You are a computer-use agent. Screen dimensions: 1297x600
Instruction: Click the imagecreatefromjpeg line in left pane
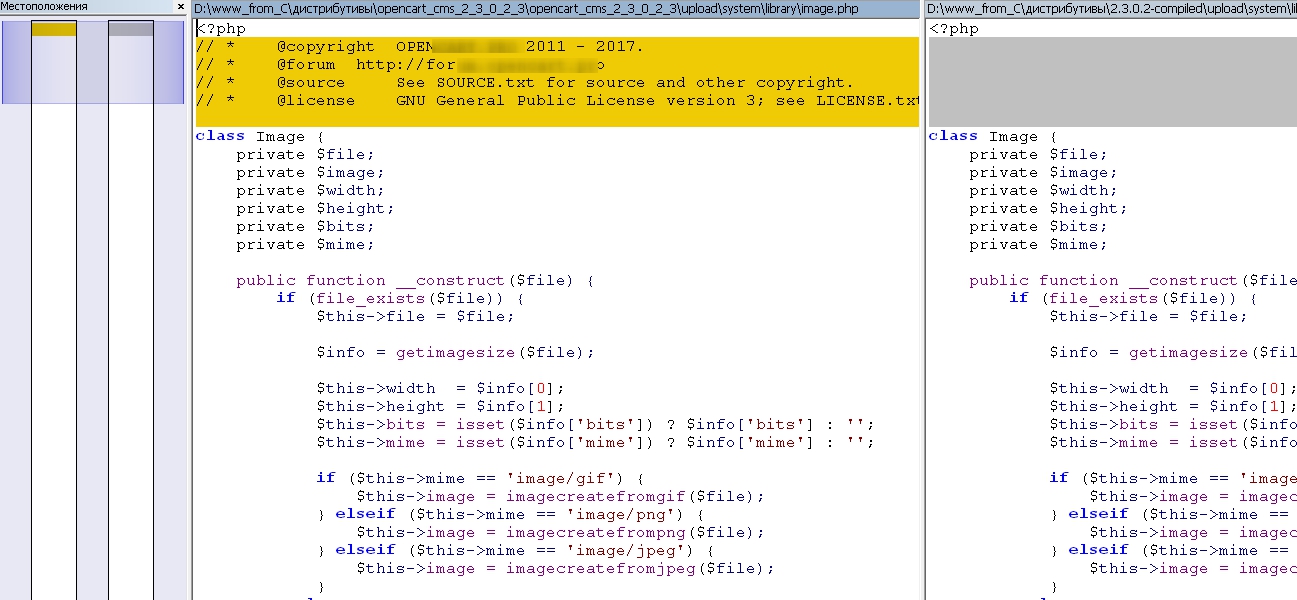tap(565, 569)
